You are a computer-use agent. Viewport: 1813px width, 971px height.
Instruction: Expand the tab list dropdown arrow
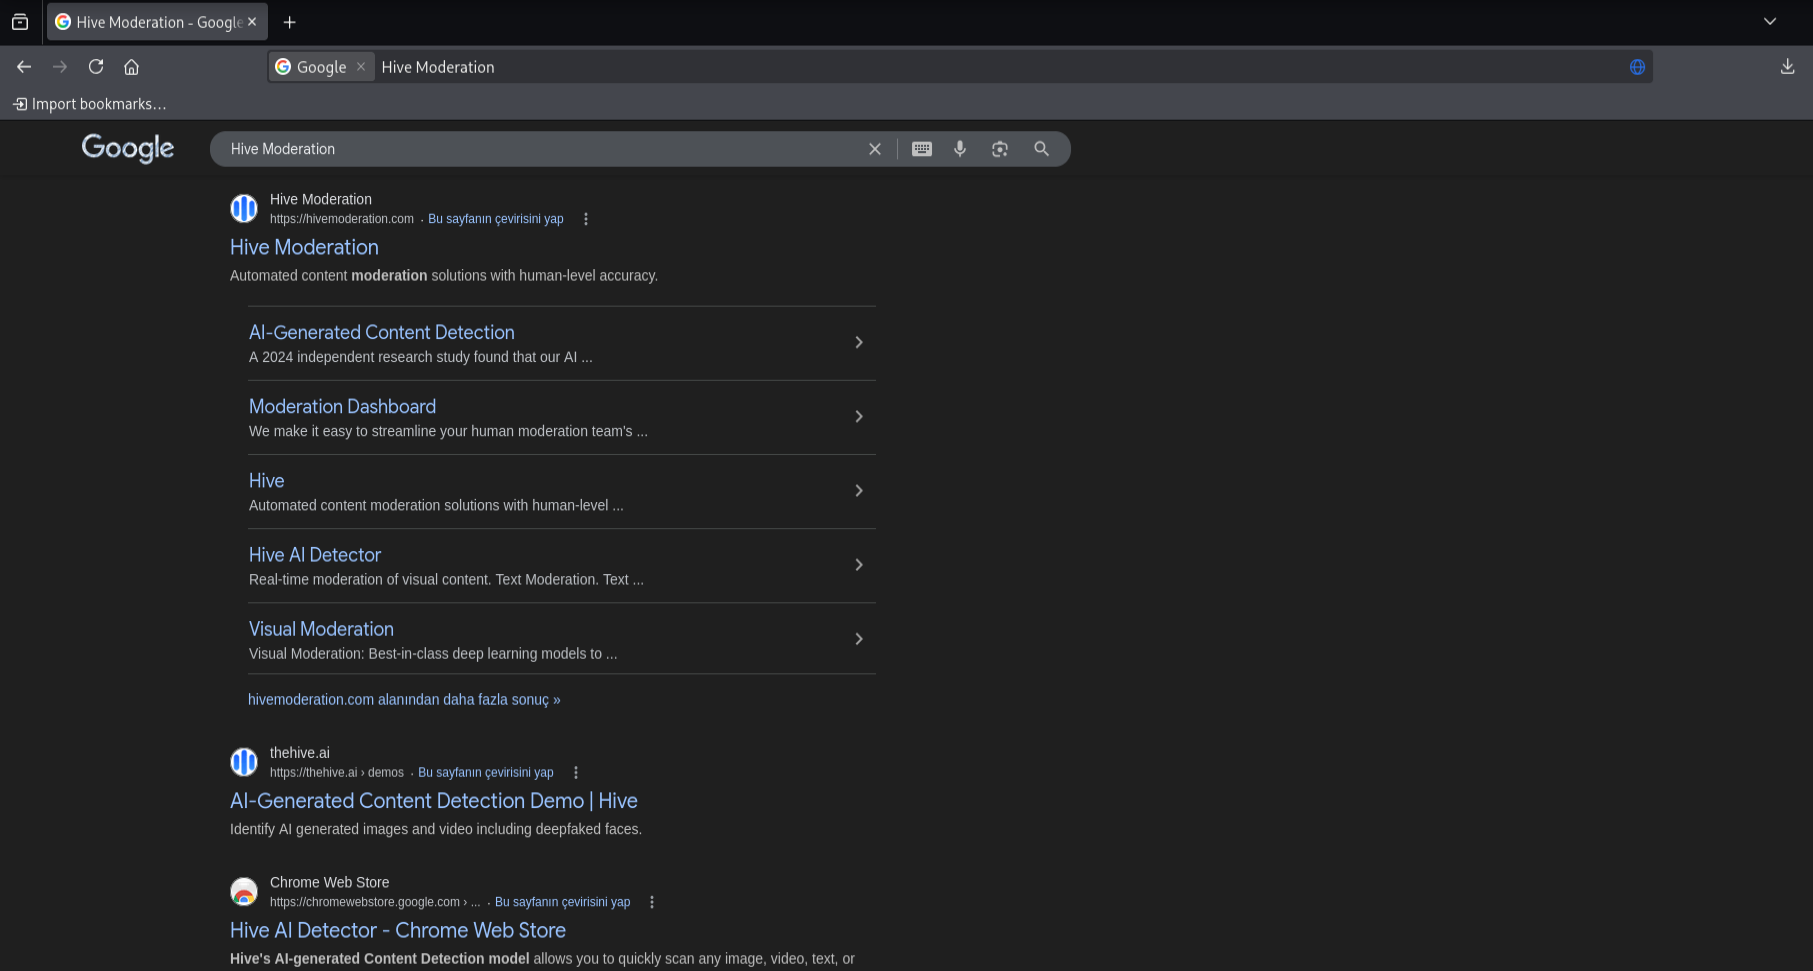(x=1770, y=22)
